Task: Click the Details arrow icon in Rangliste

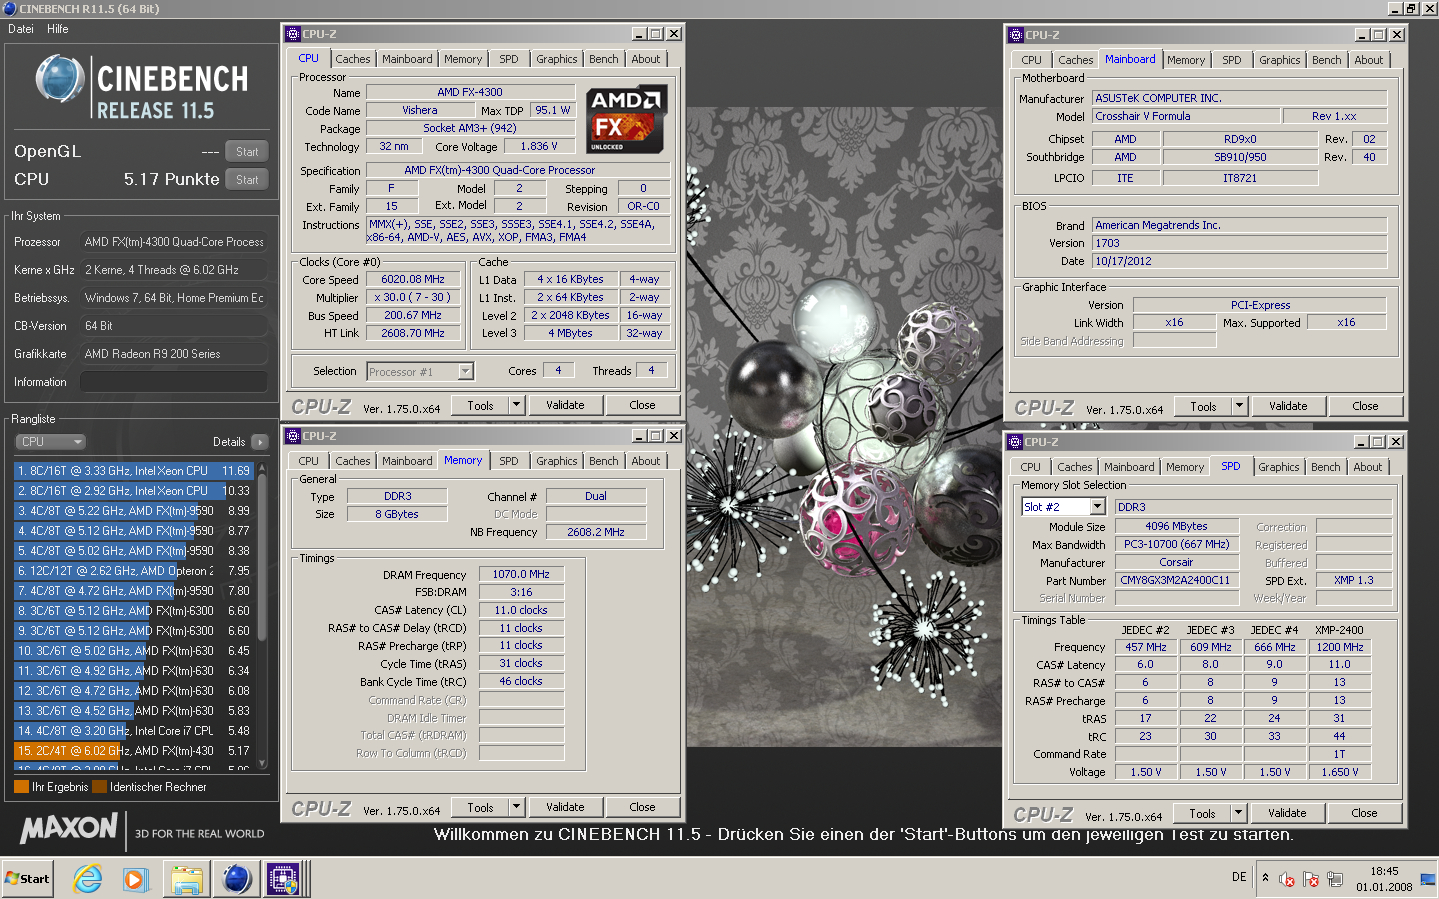Action: click(260, 442)
